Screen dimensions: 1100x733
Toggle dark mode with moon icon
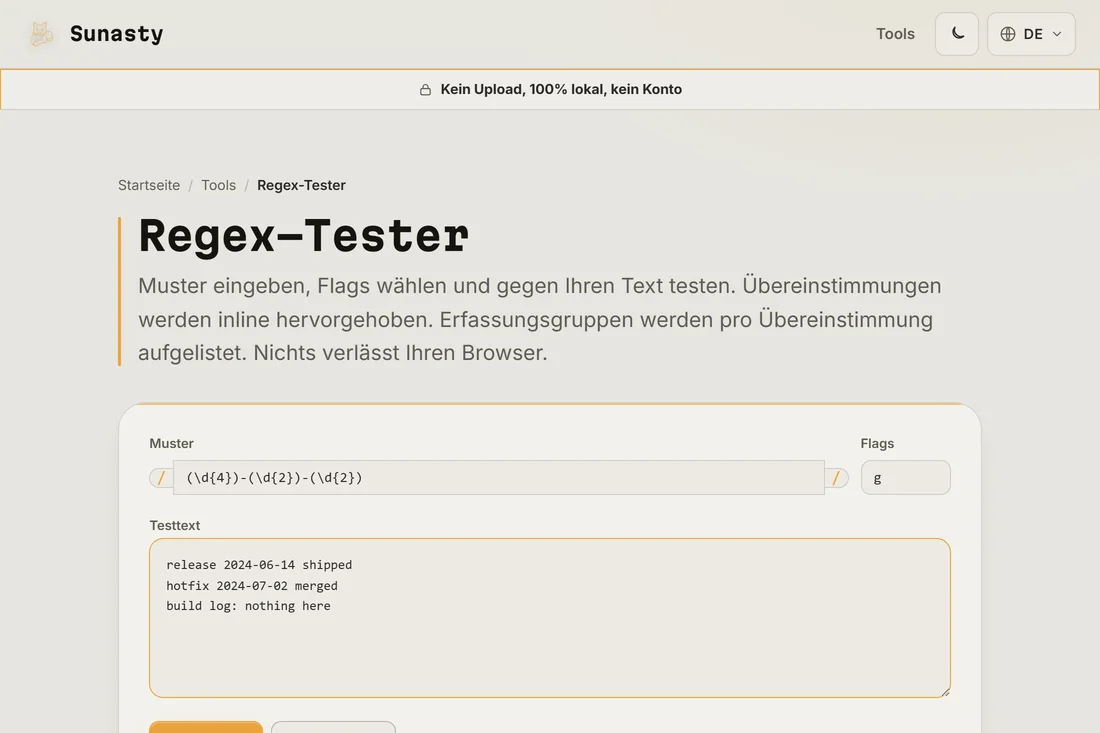[957, 34]
